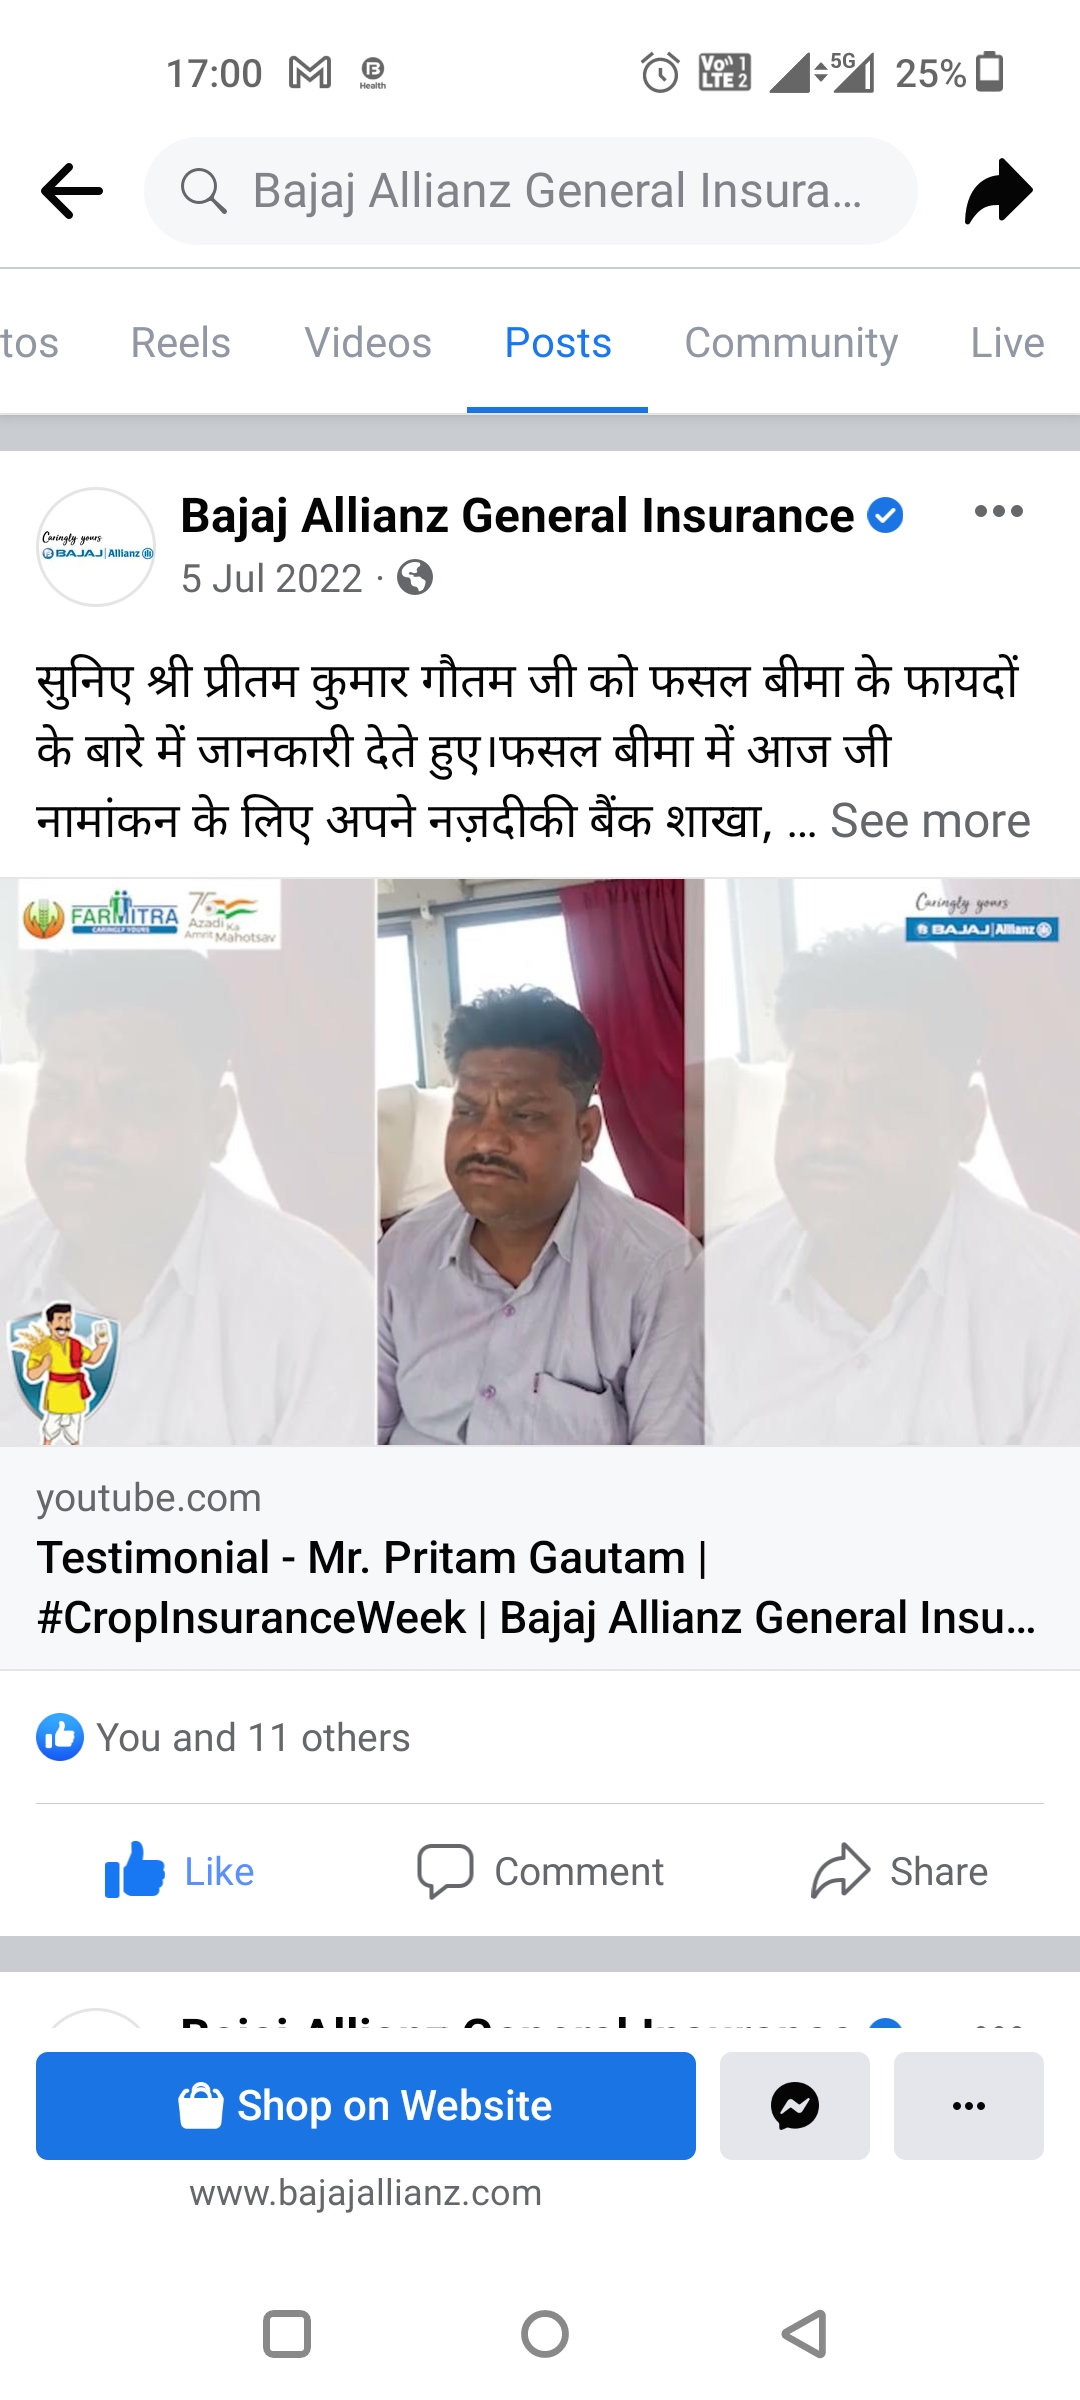This screenshot has width=1080, height=2400.
Task: Tap the share arrow in header
Action: [998, 190]
